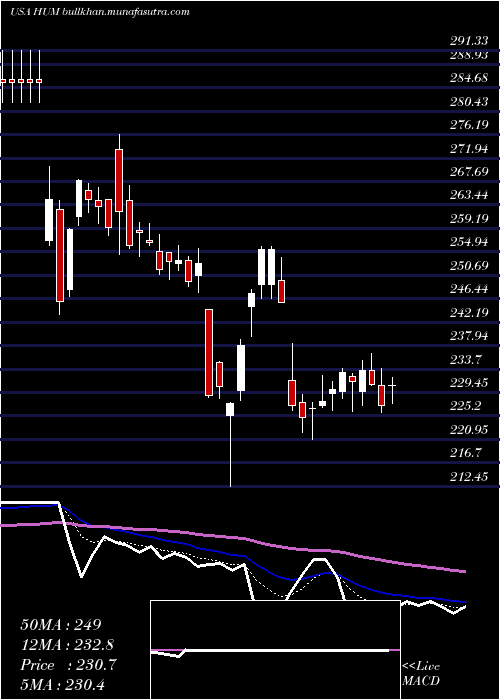This screenshot has height=700, width=500.
Task: Select the 216.7 price axis label
Action: (x=465, y=453)
